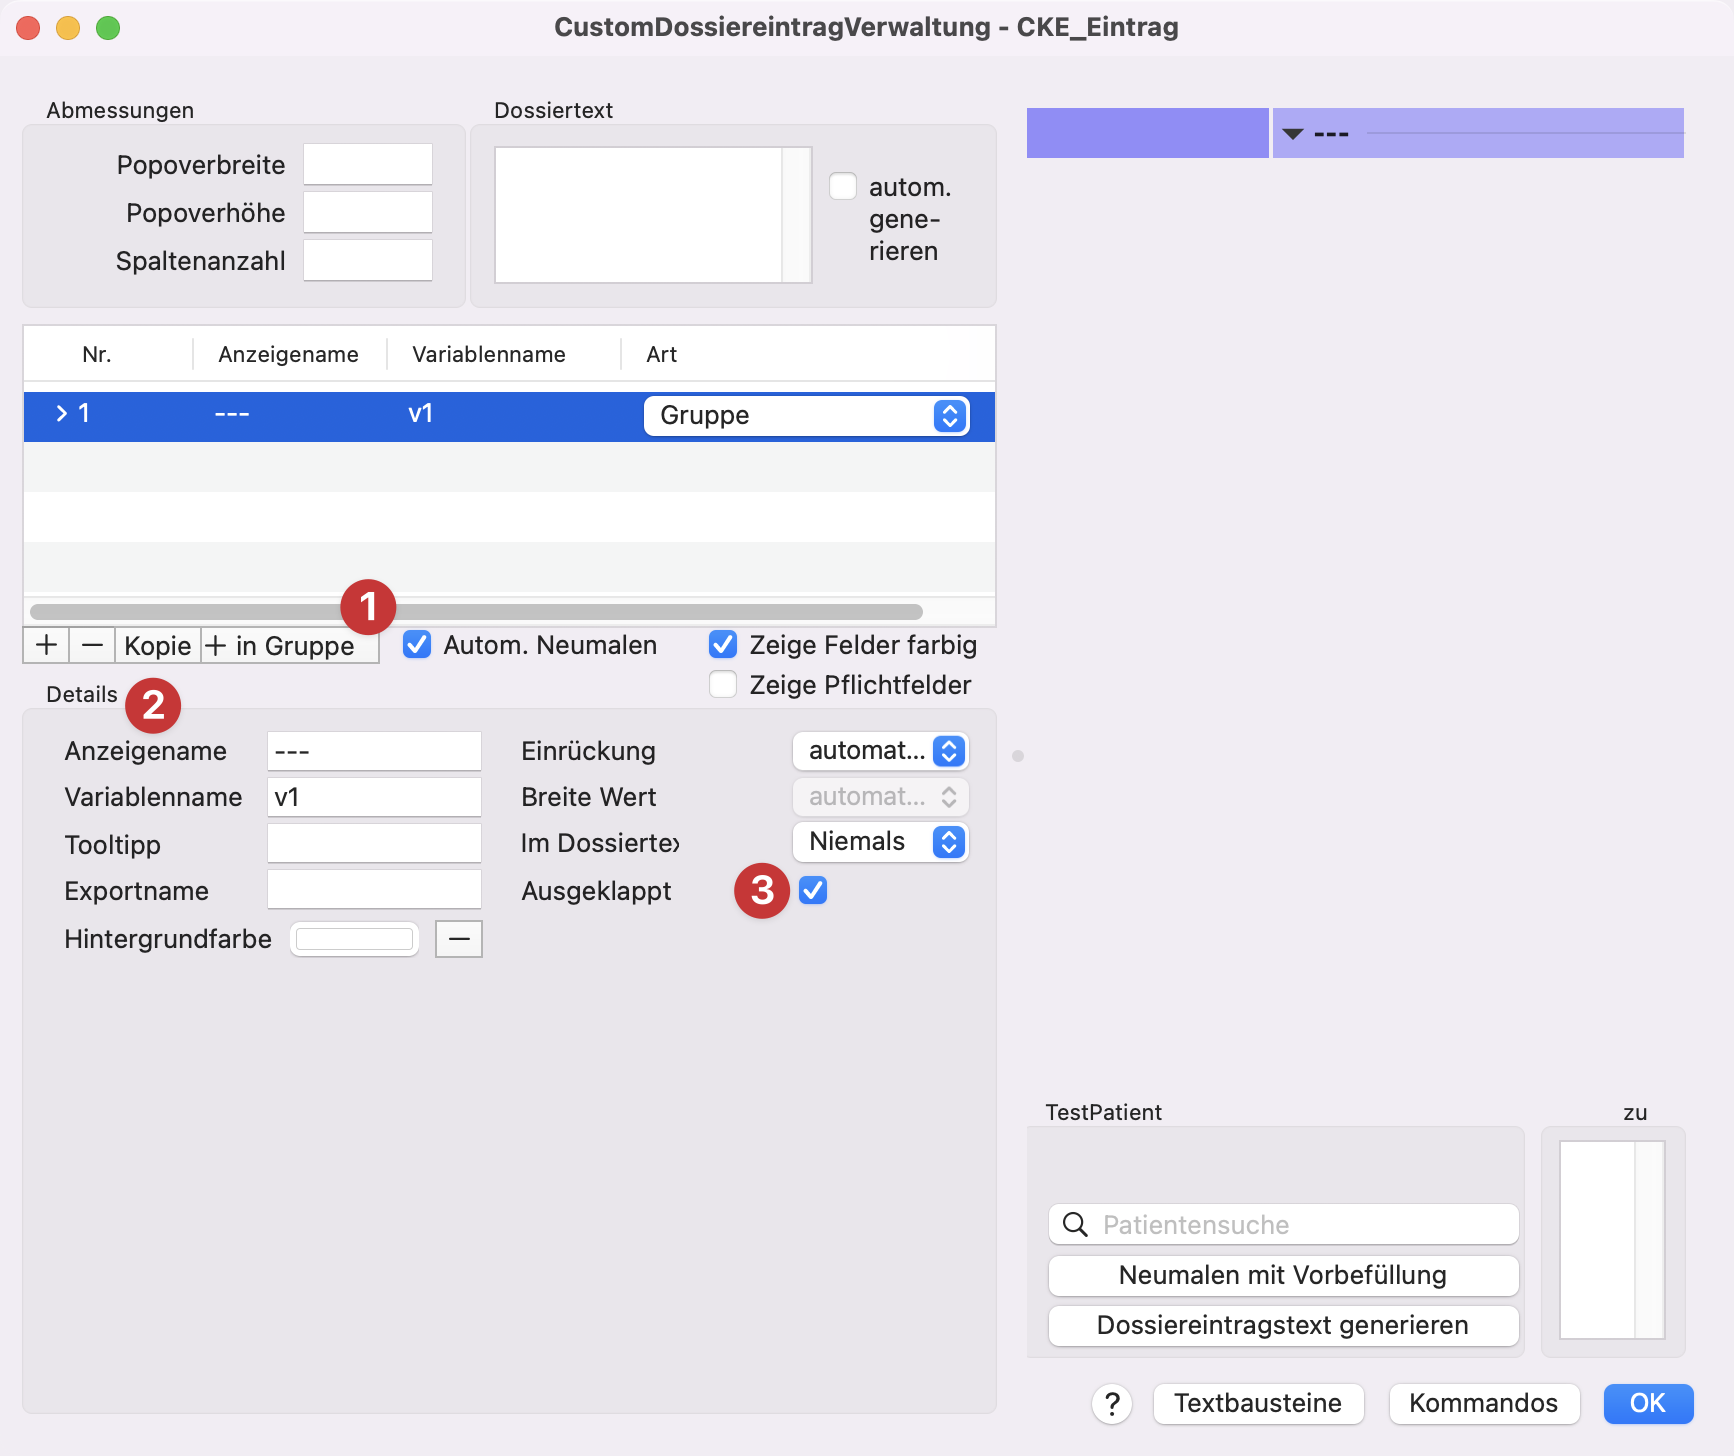
Task: Uncheck Zeige Felder farbig
Action: [x=723, y=645]
